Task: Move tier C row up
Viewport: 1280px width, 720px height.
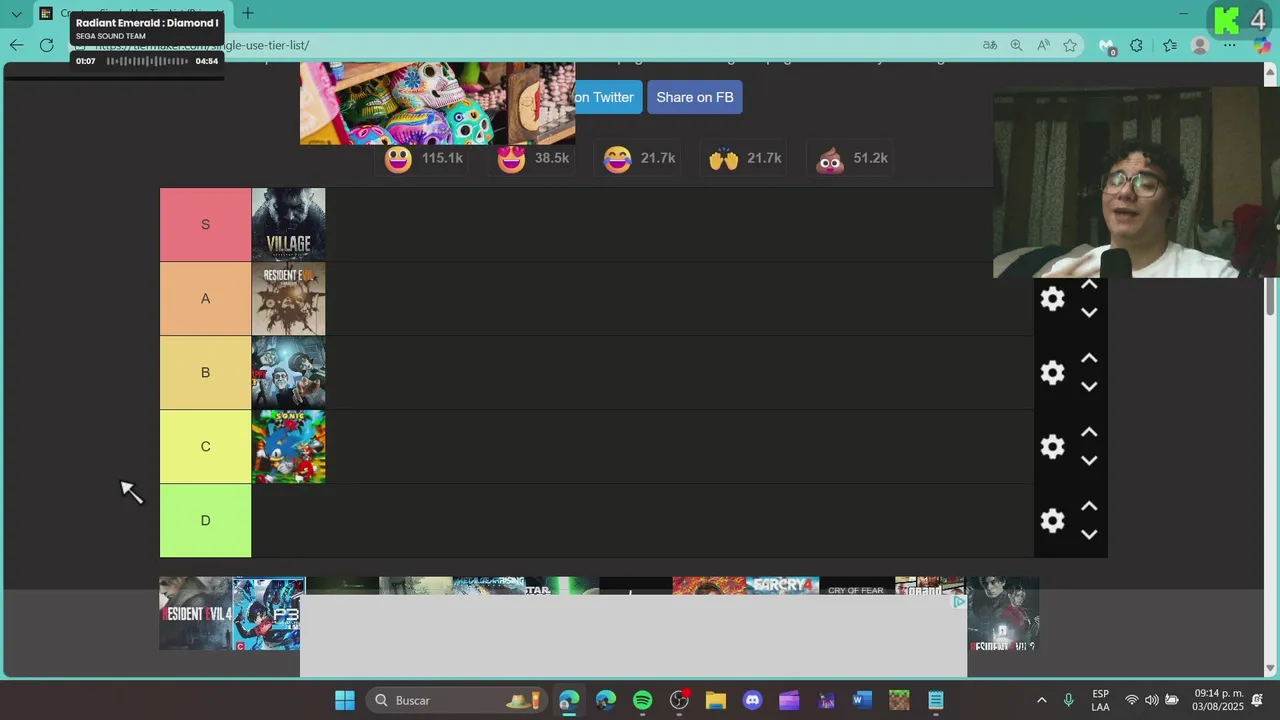Action: 1089,432
